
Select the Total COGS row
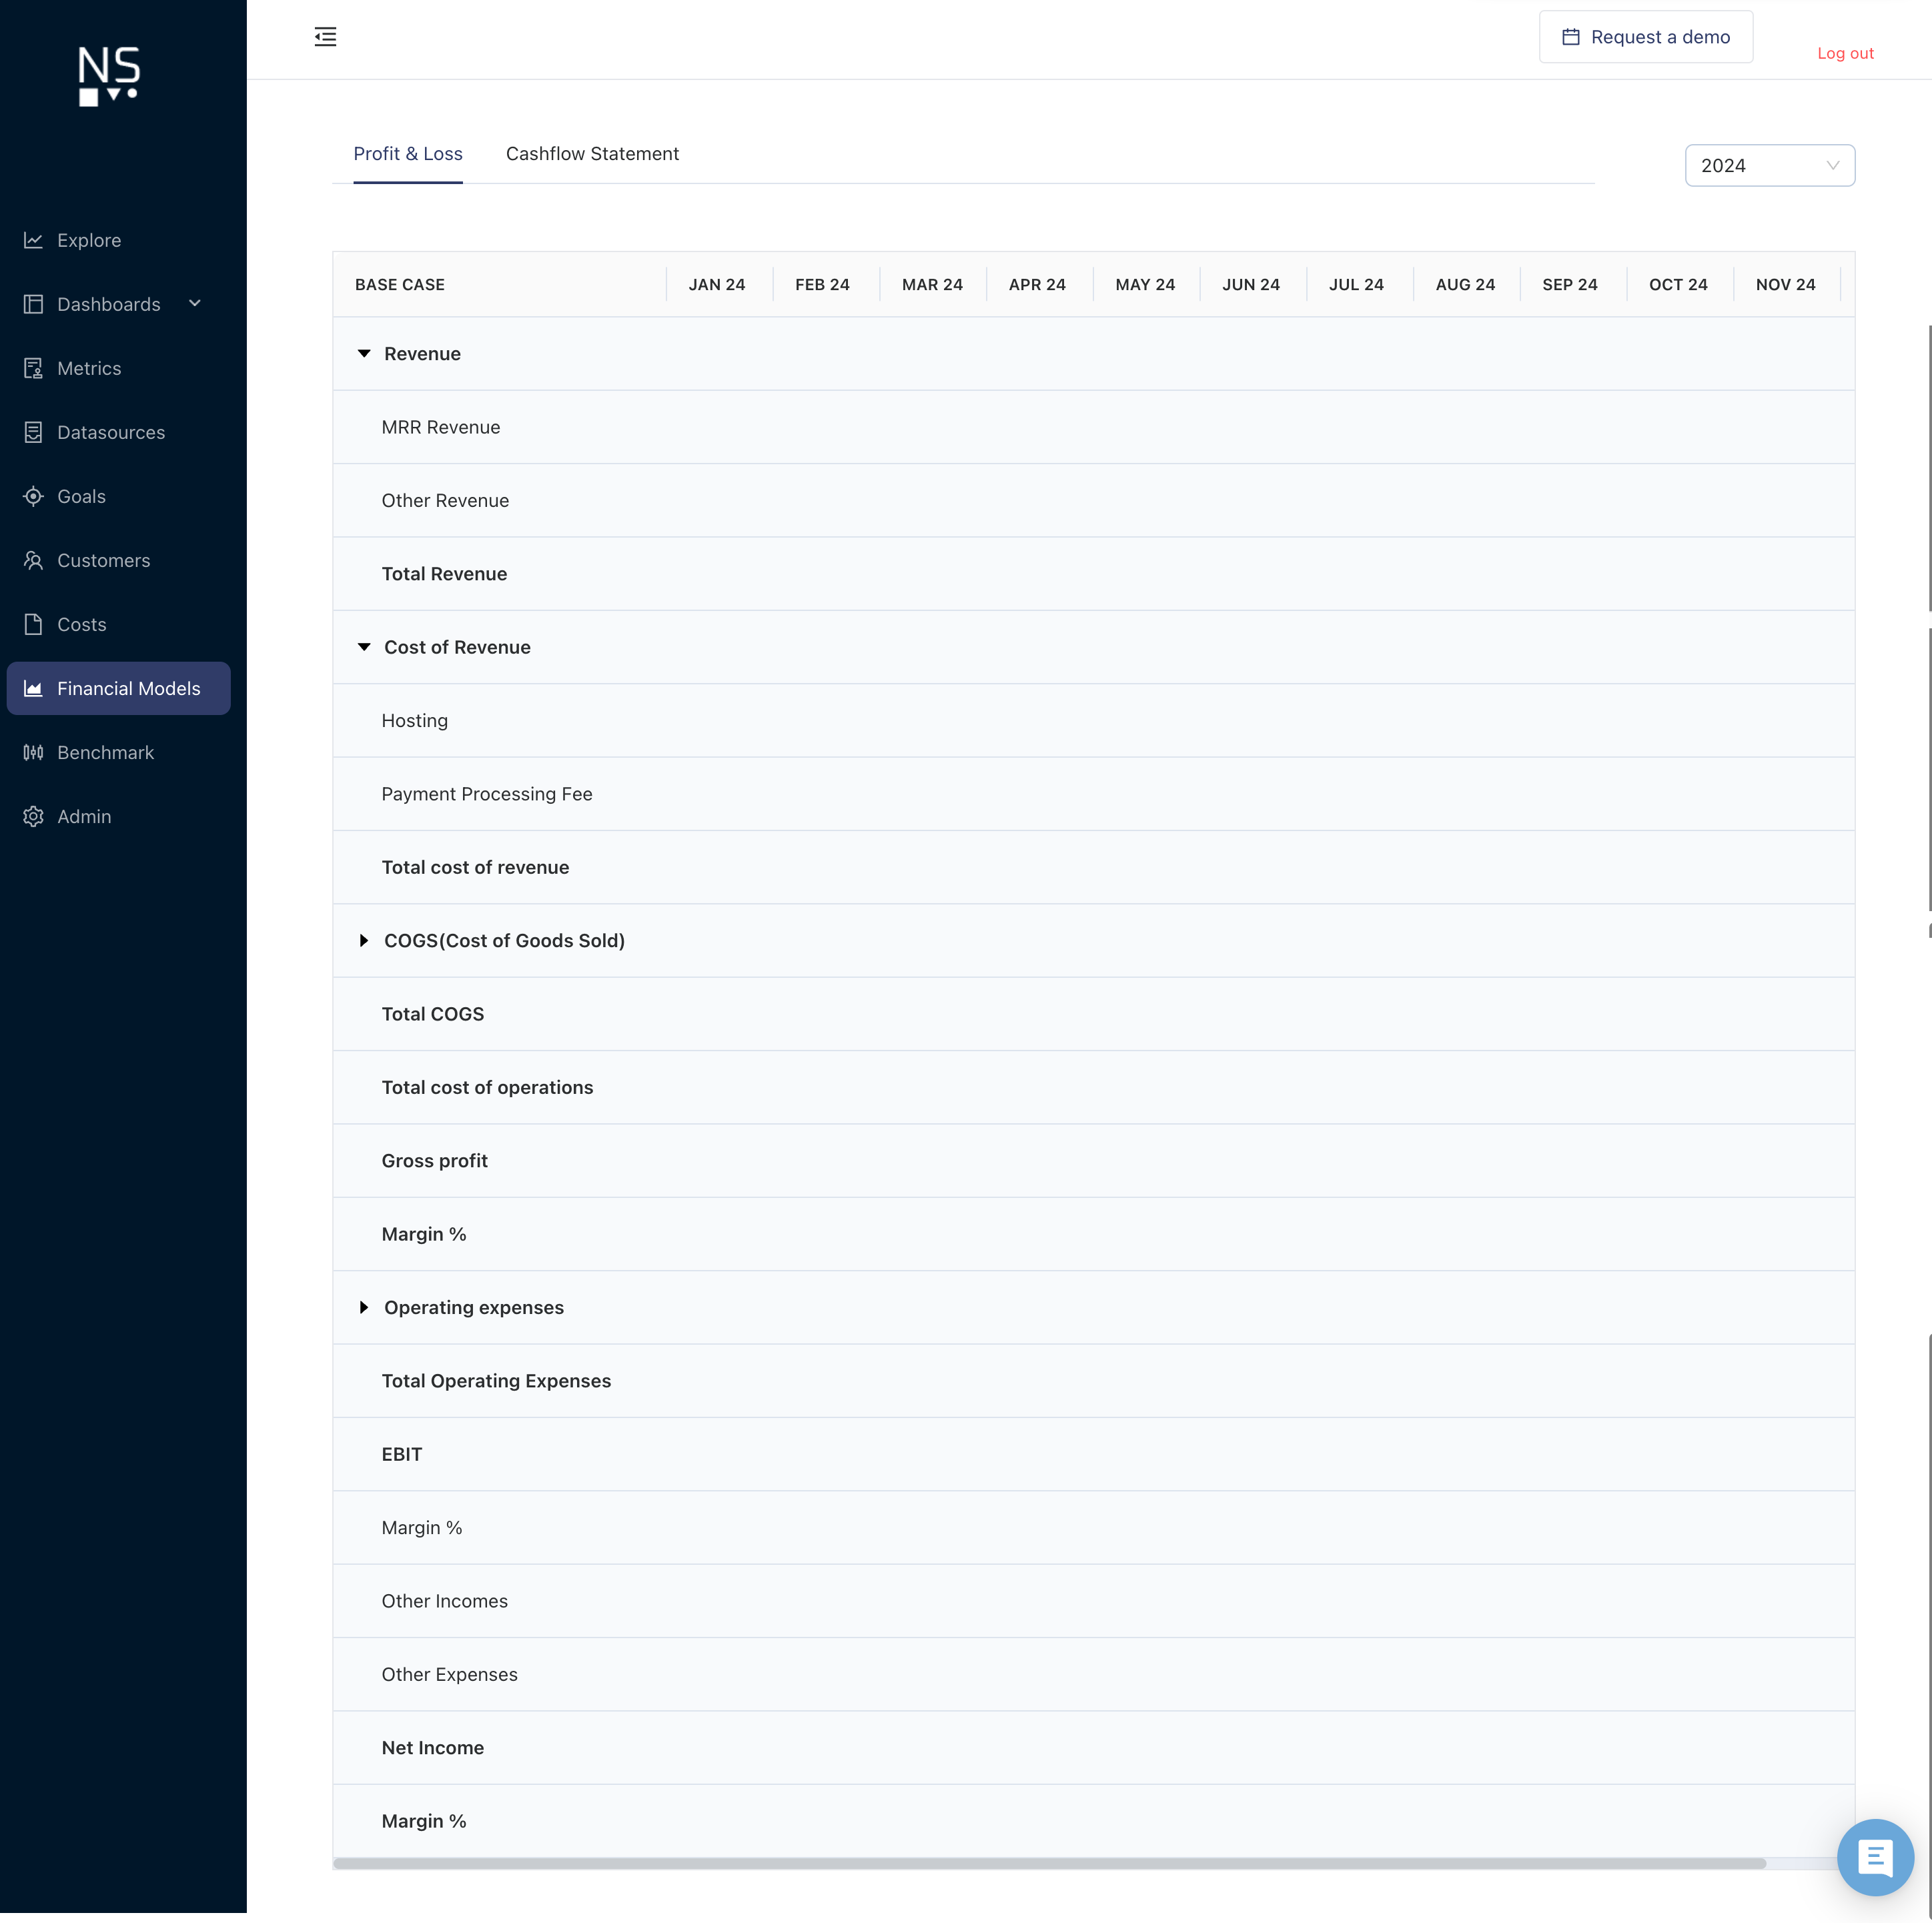click(1093, 1014)
